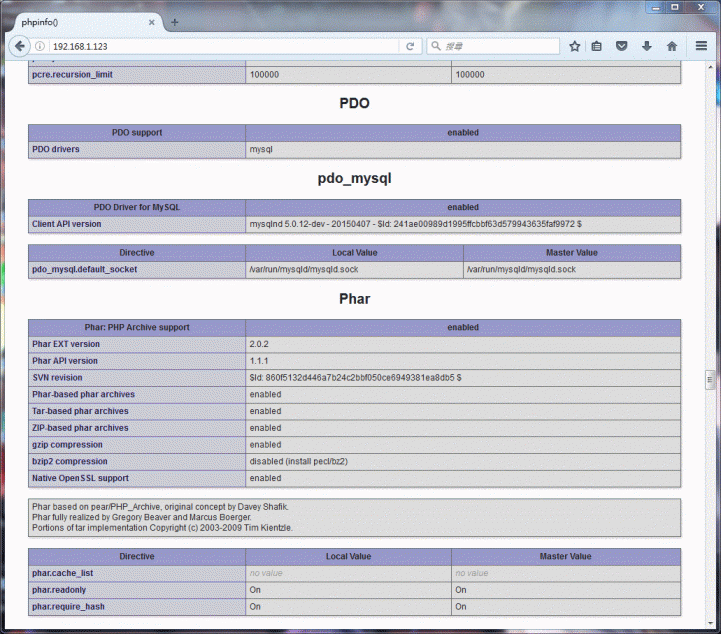Select the SVN revision $Id hash value
Screen dimensions: 721x634
point(355,377)
